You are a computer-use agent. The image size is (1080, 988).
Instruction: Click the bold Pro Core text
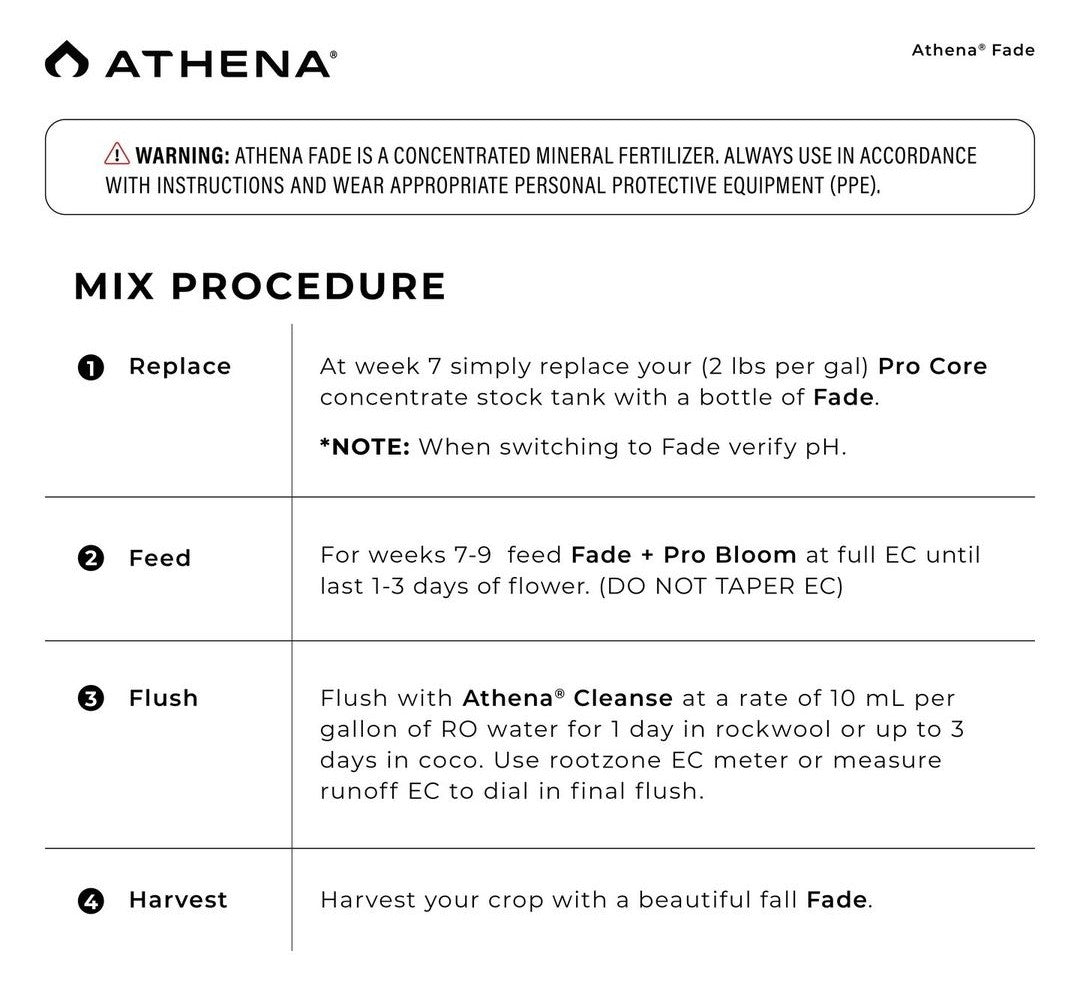coord(932,366)
